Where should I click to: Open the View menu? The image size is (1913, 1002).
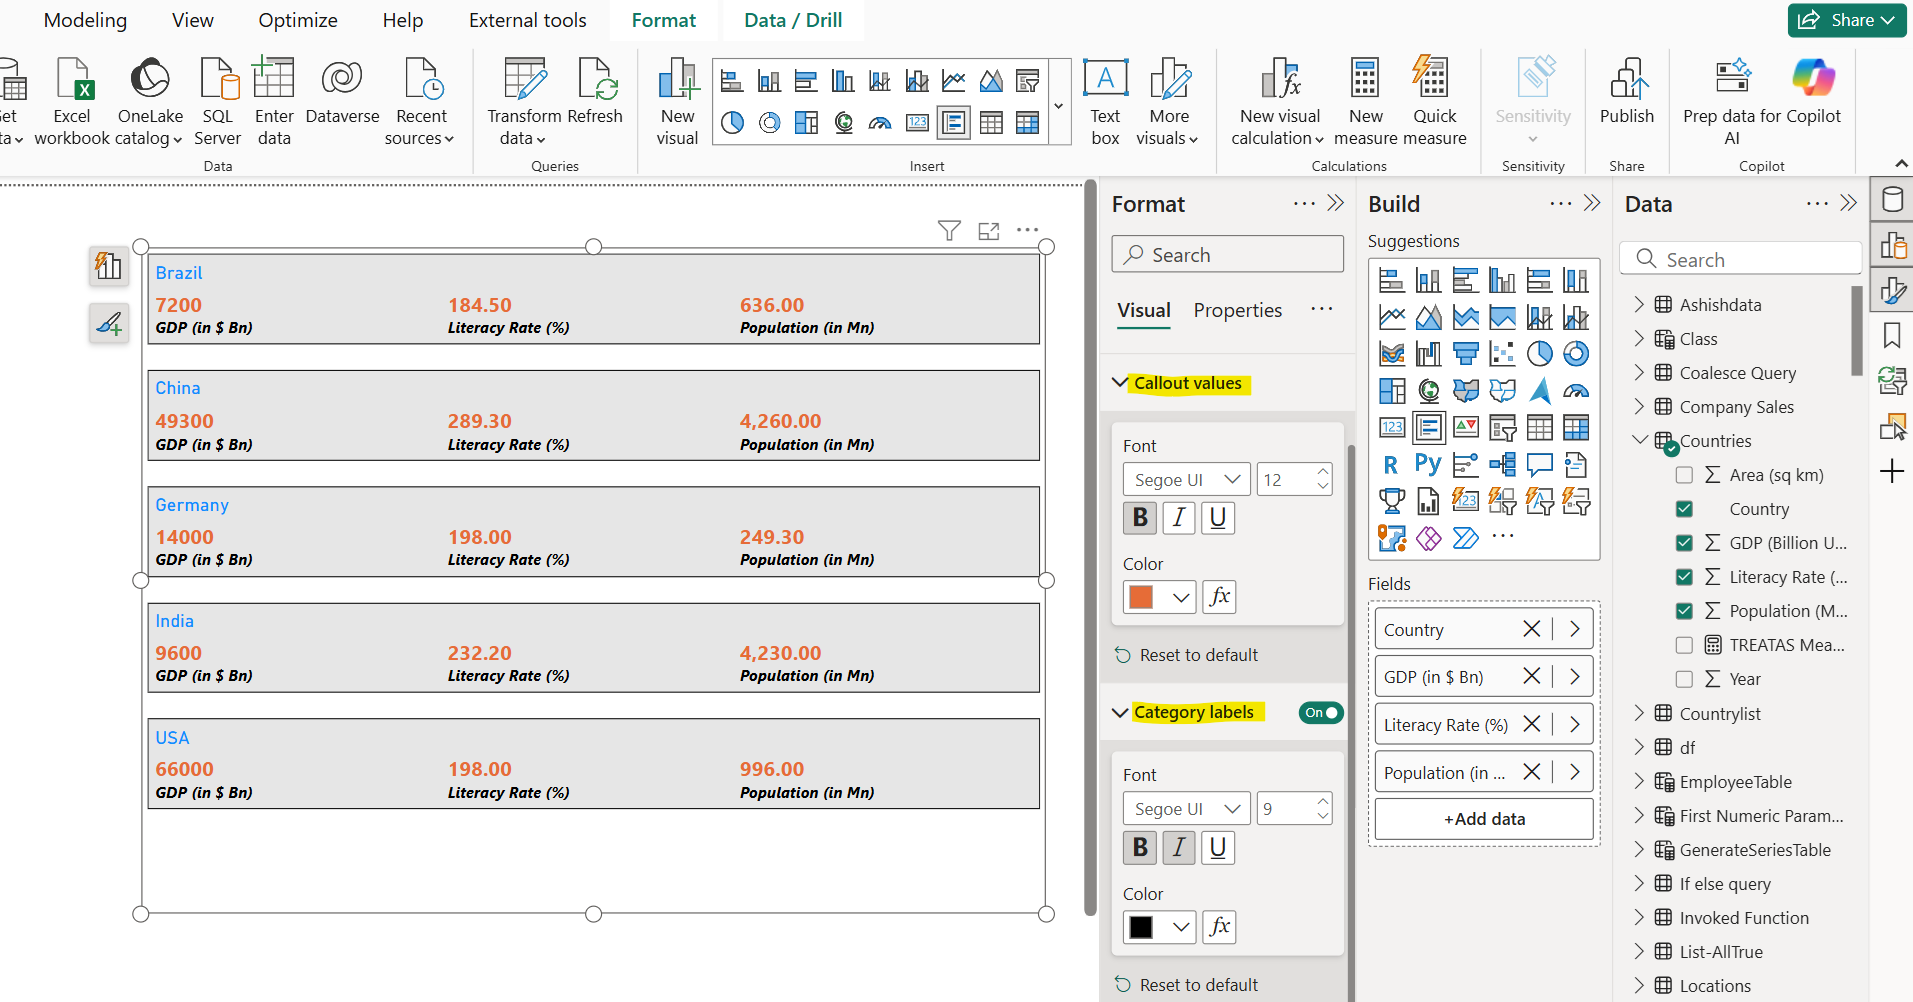click(191, 19)
